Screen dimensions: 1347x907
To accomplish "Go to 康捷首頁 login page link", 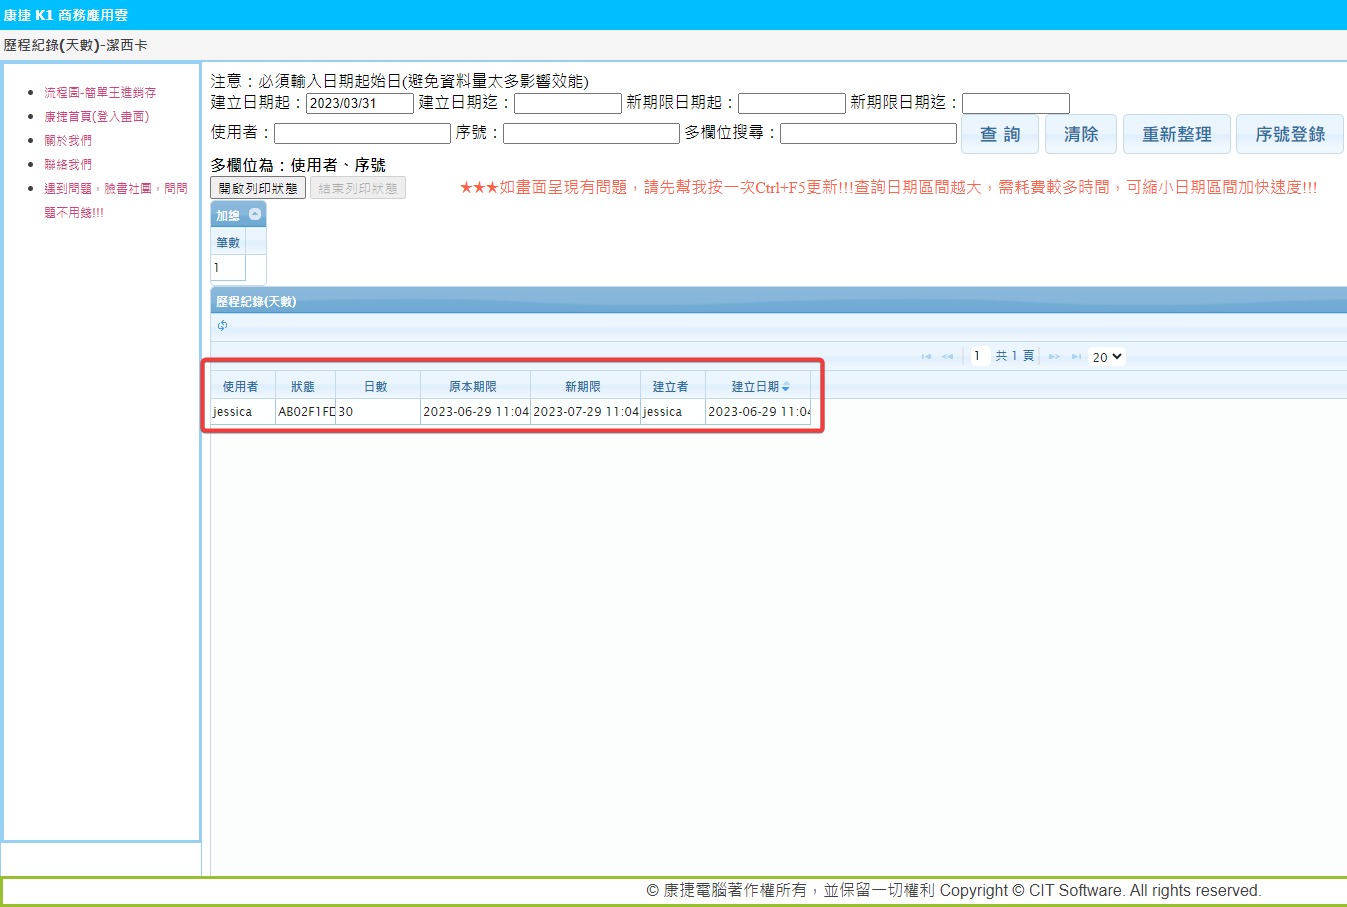I will (96, 116).
